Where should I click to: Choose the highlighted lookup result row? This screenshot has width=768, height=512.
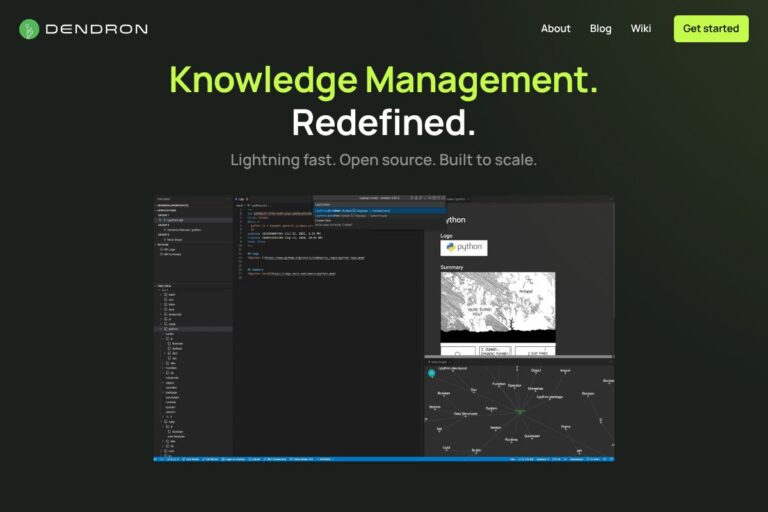[x=378, y=210]
